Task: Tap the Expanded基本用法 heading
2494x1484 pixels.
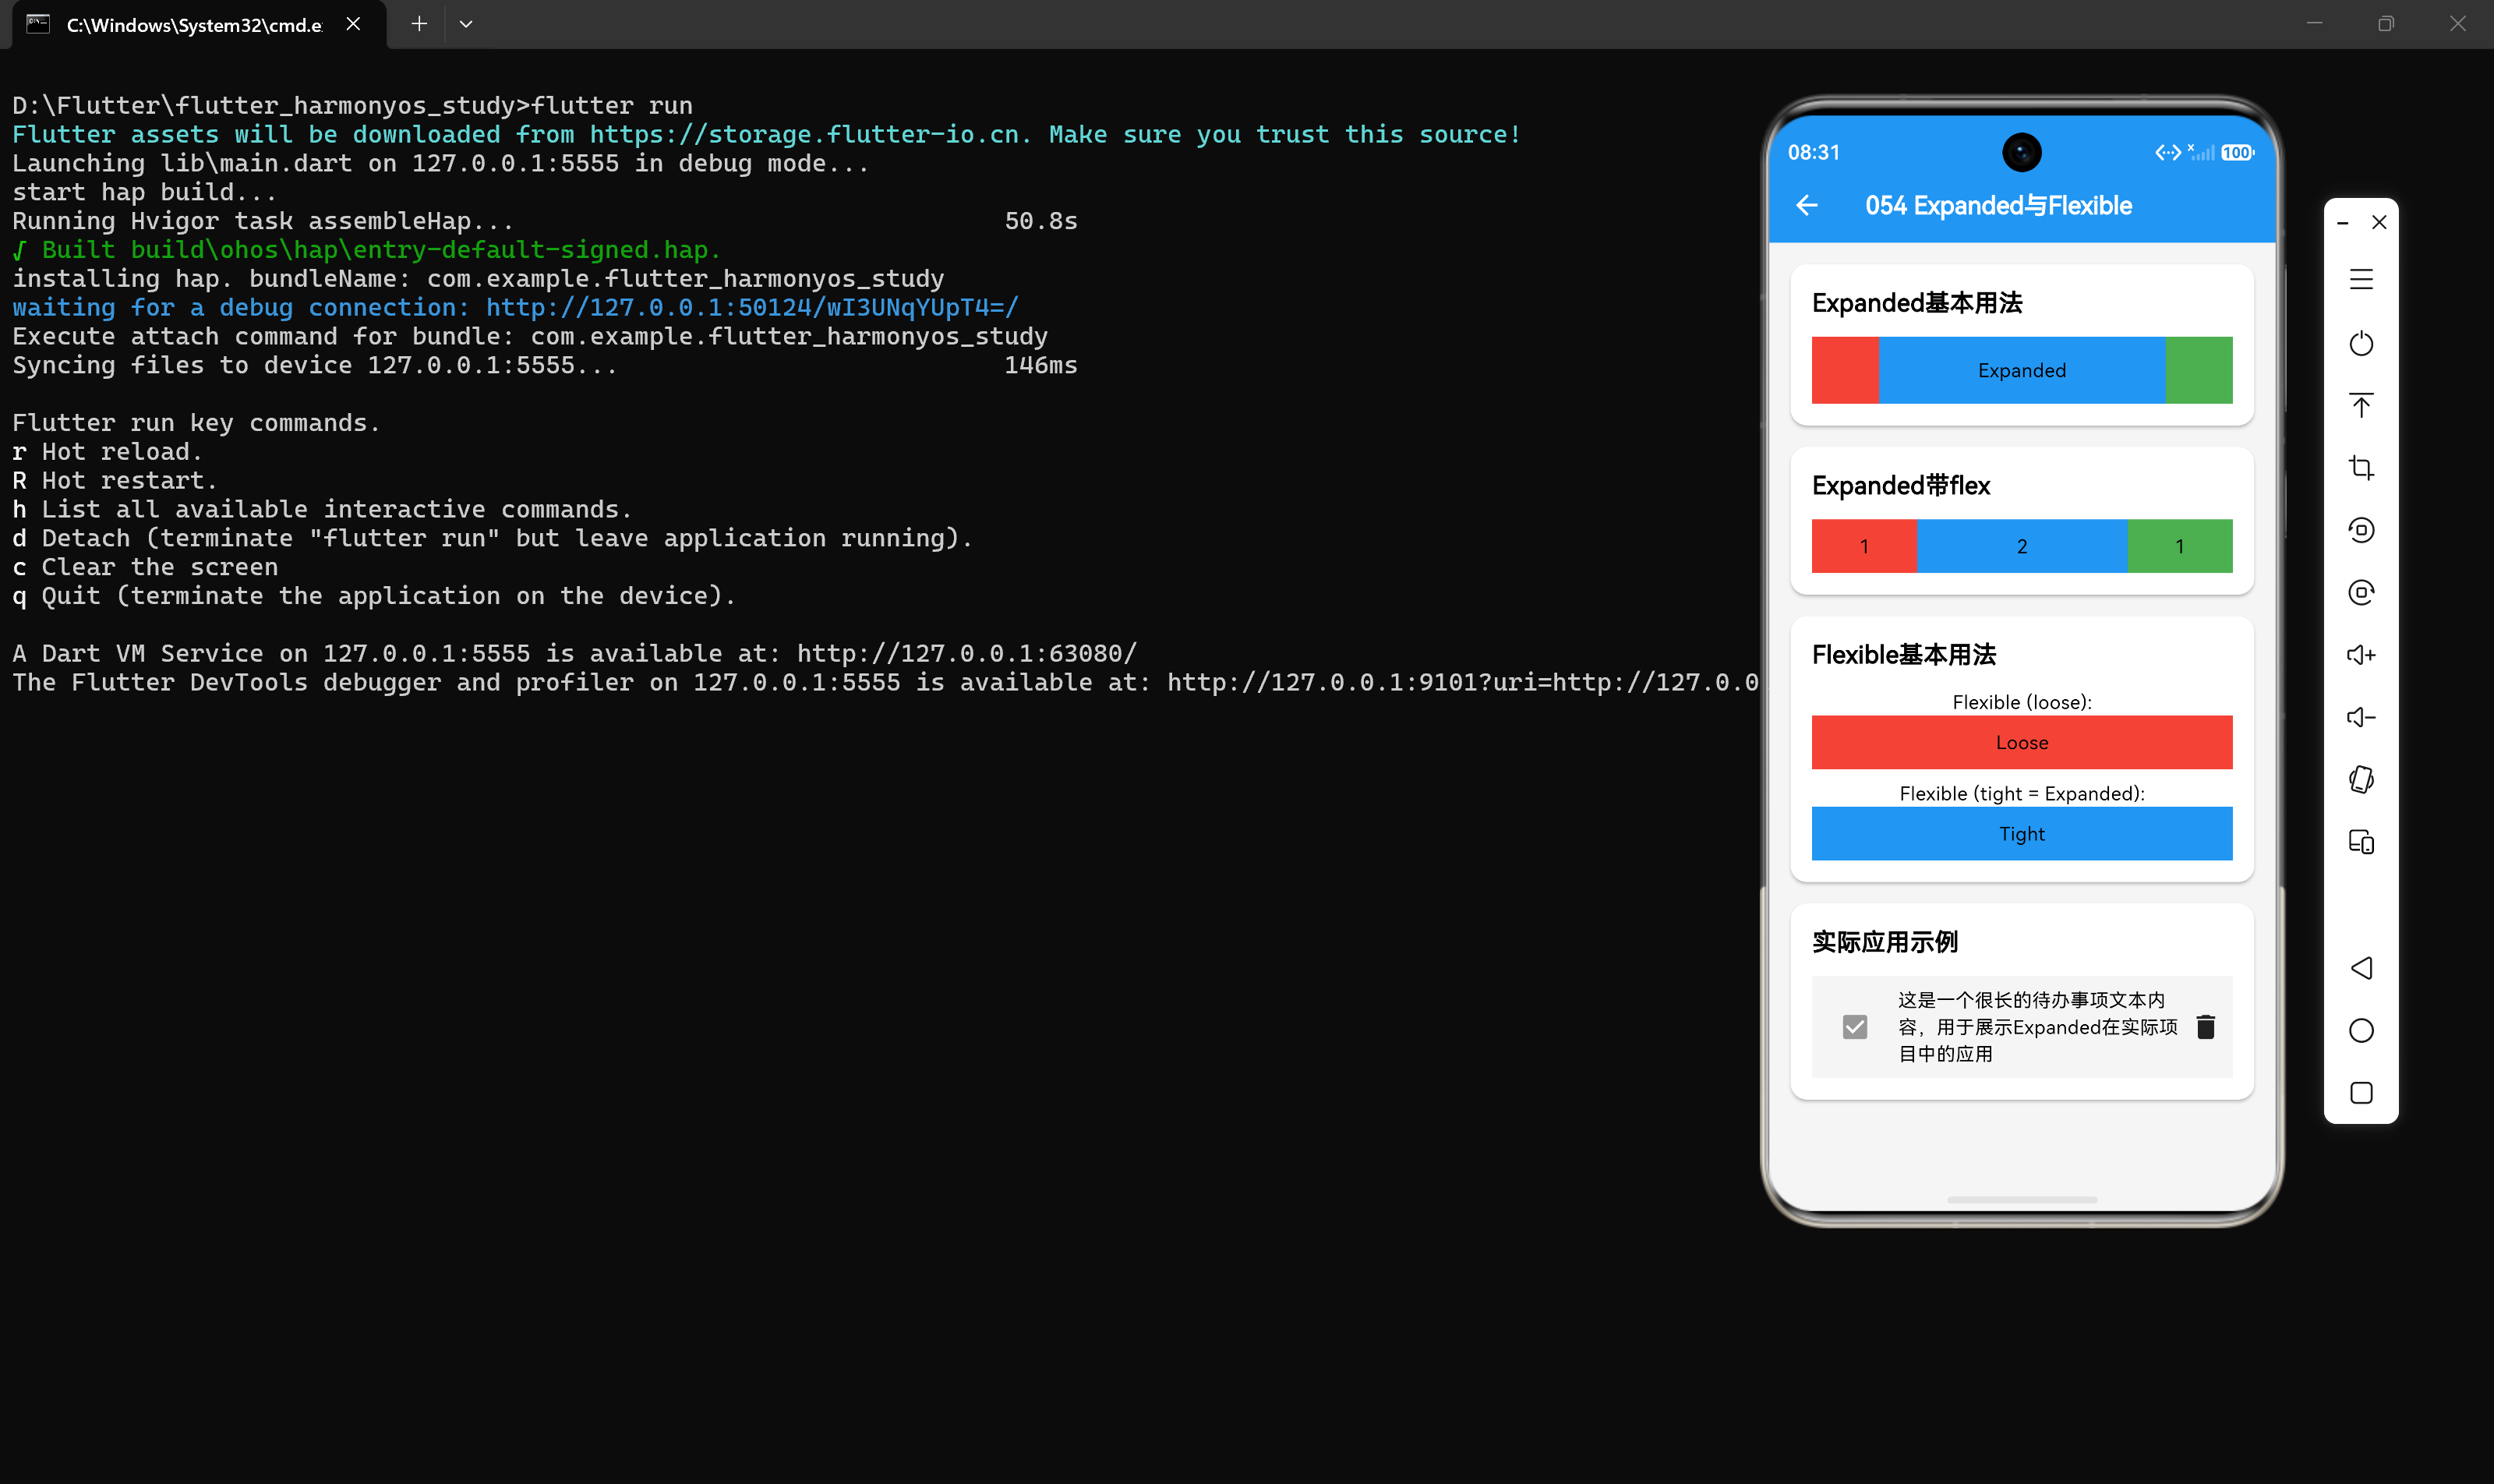Action: coord(1917,303)
